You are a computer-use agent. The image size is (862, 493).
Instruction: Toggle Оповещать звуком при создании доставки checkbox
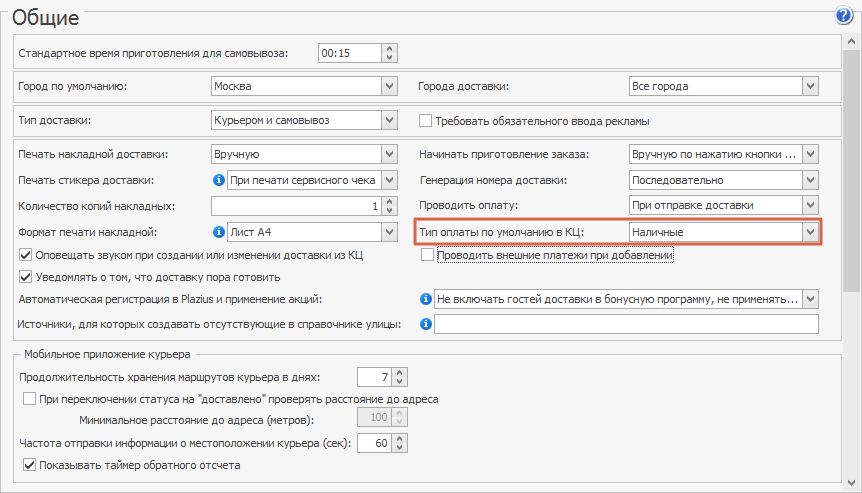click(25, 254)
